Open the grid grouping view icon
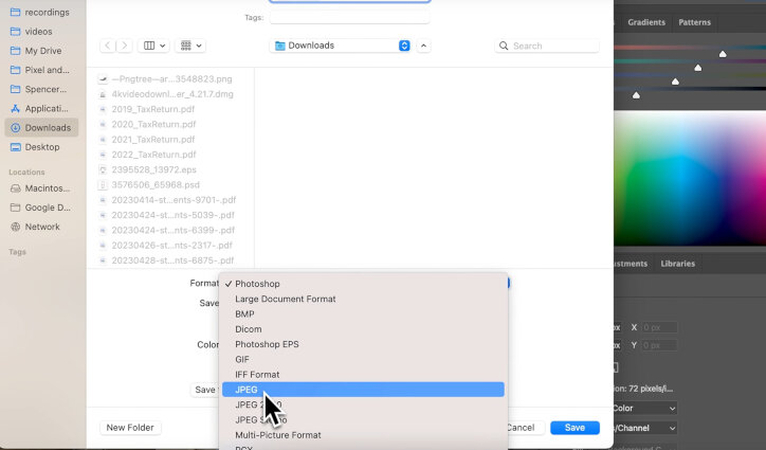The image size is (766, 450). tap(190, 46)
